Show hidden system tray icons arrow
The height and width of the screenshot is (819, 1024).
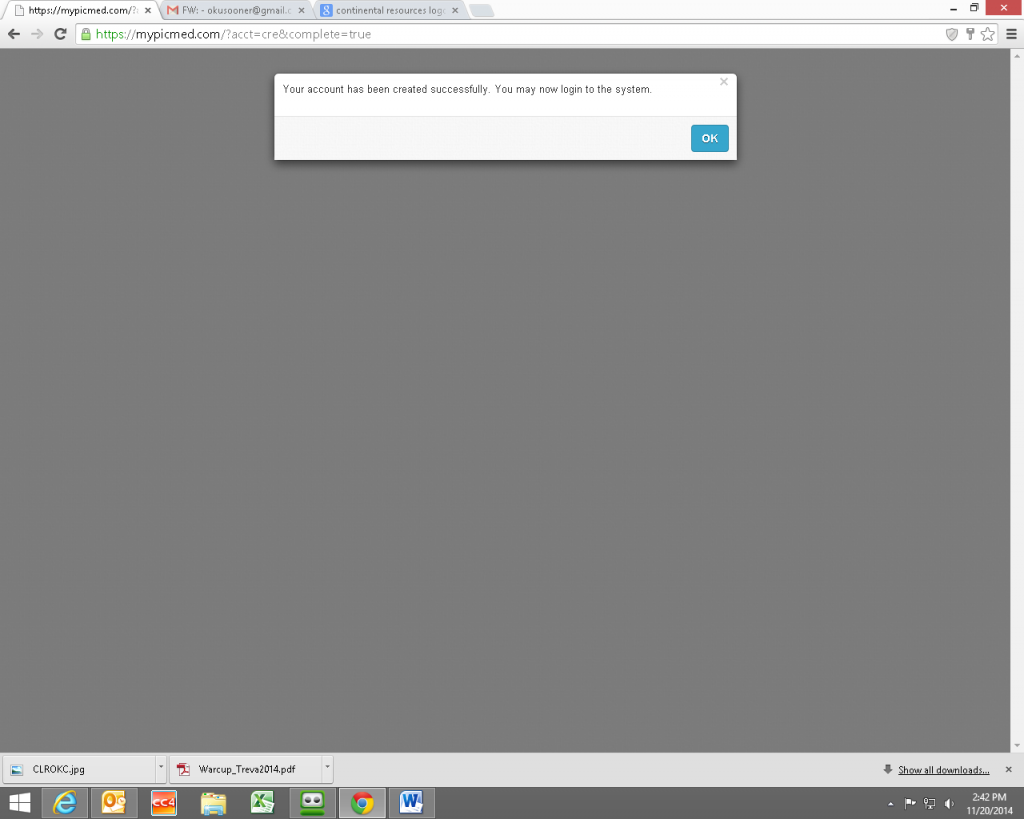890,804
